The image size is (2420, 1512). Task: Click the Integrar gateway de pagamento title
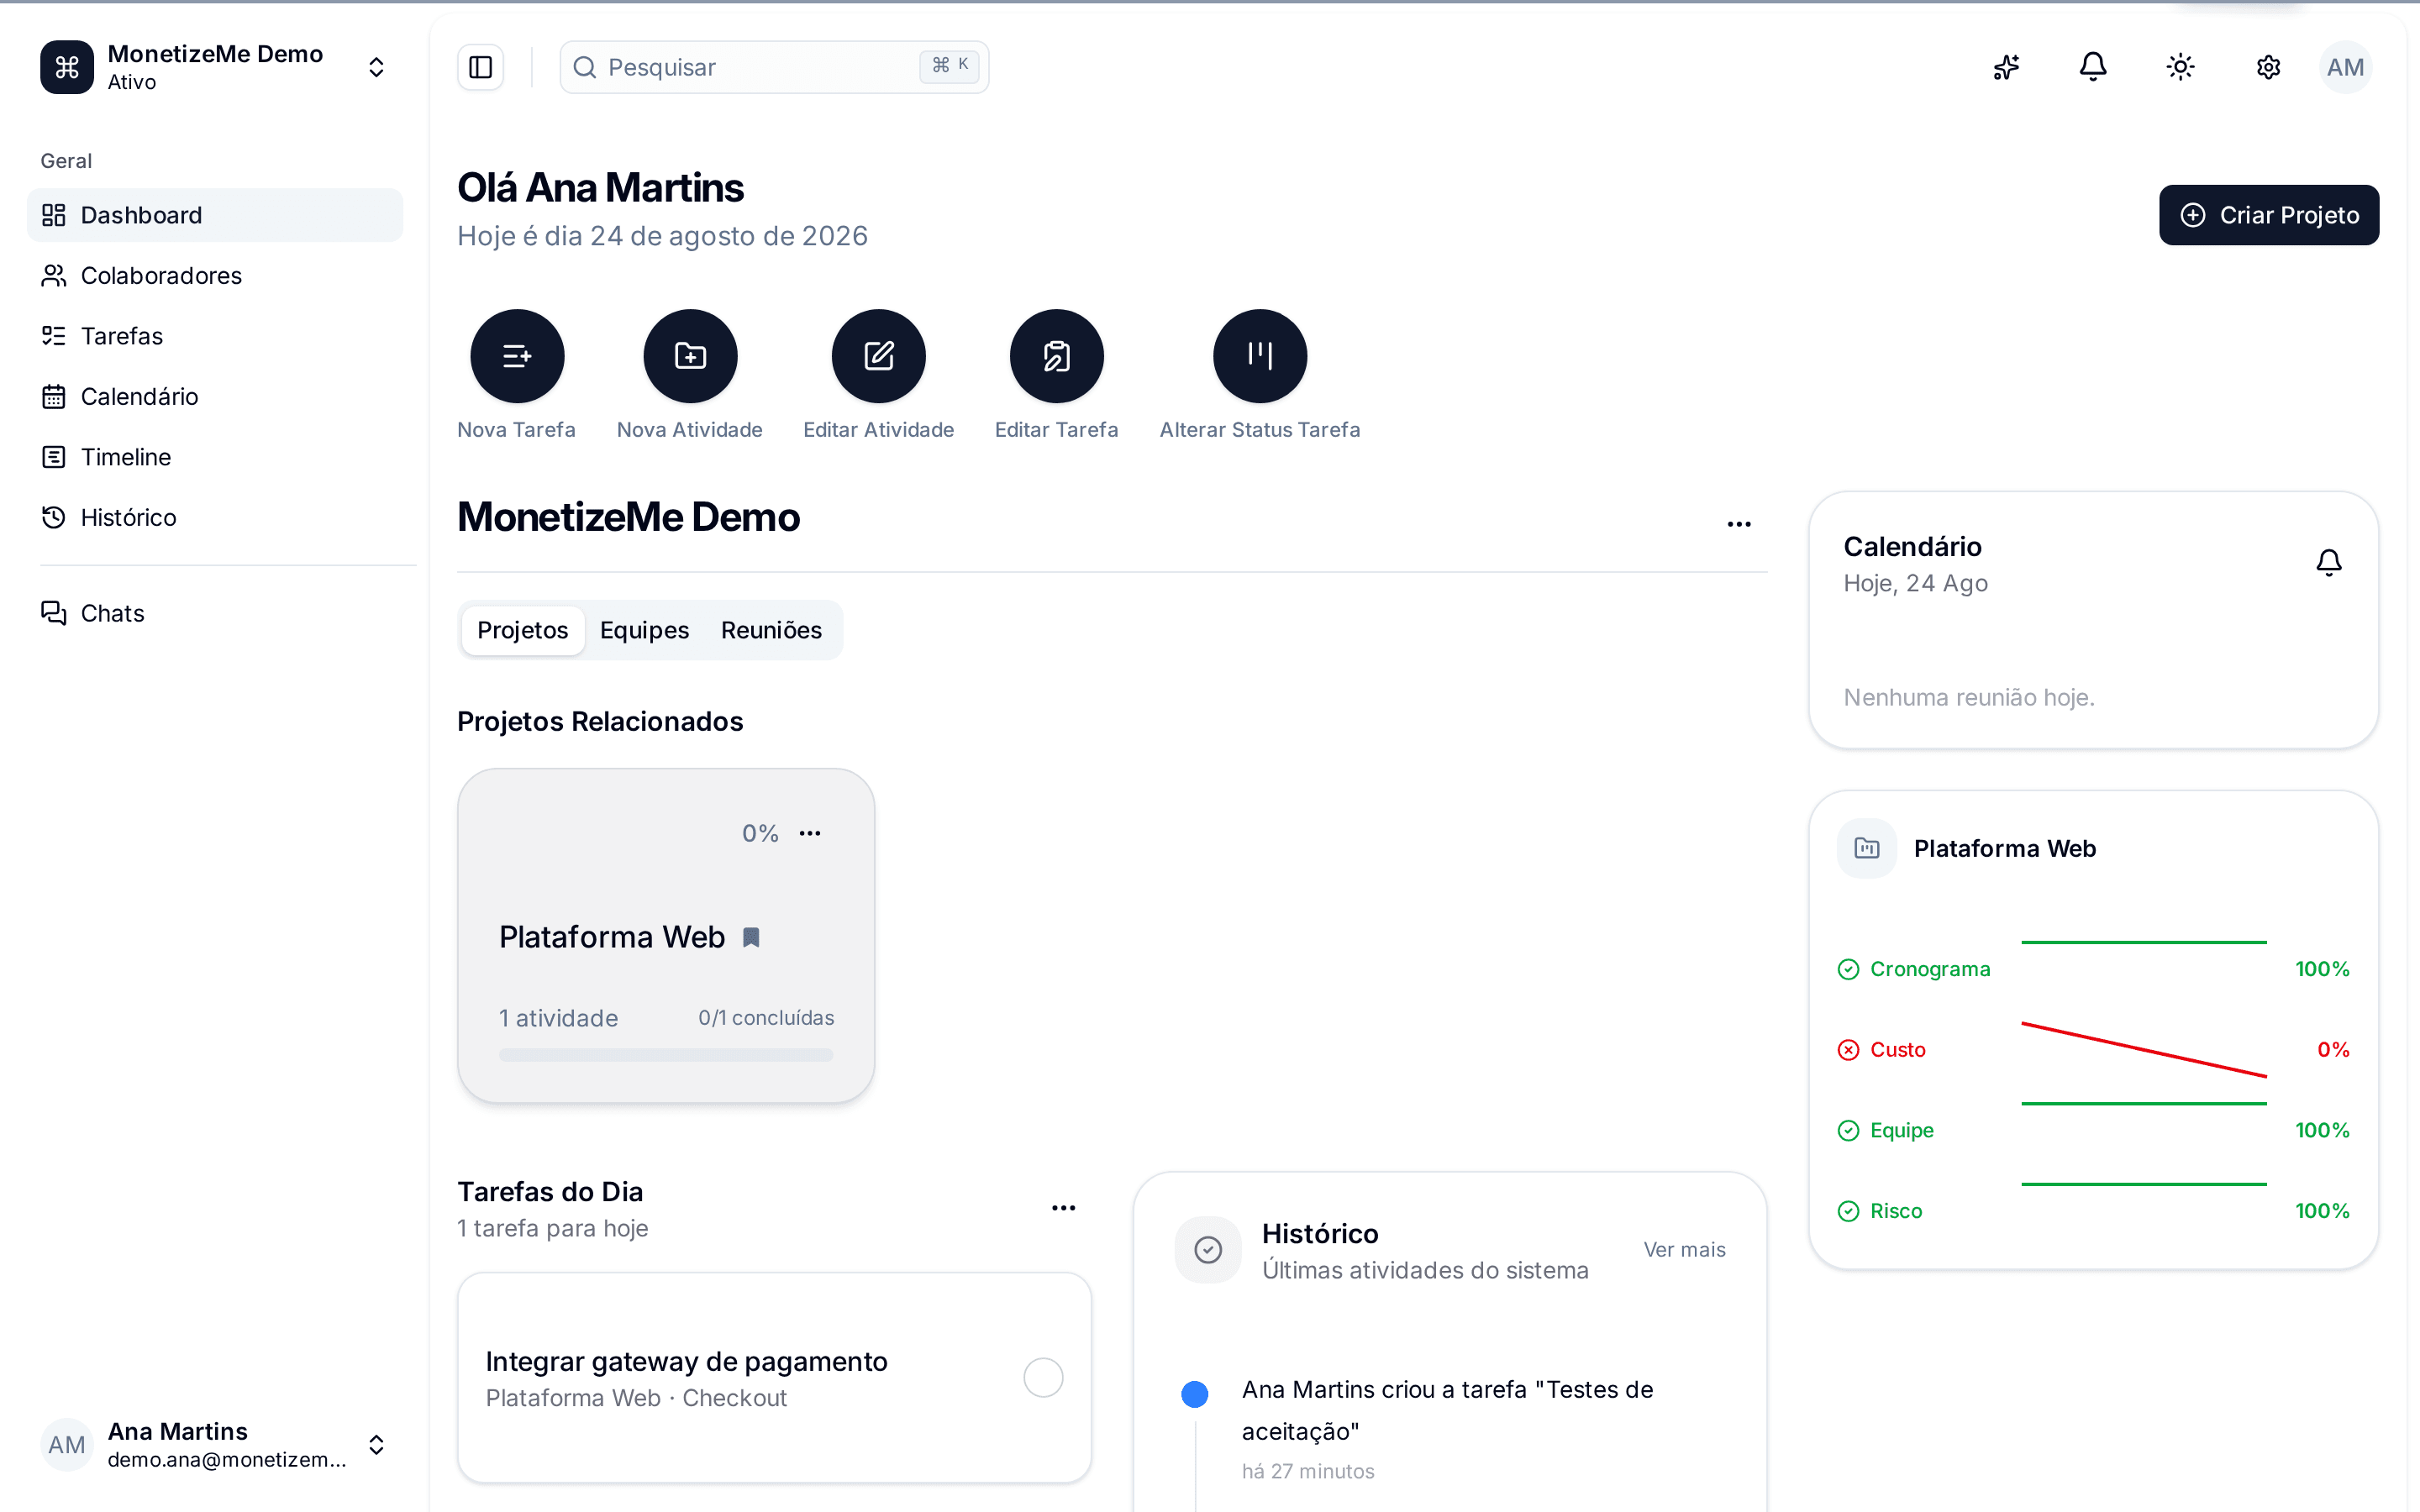coord(686,1361)
